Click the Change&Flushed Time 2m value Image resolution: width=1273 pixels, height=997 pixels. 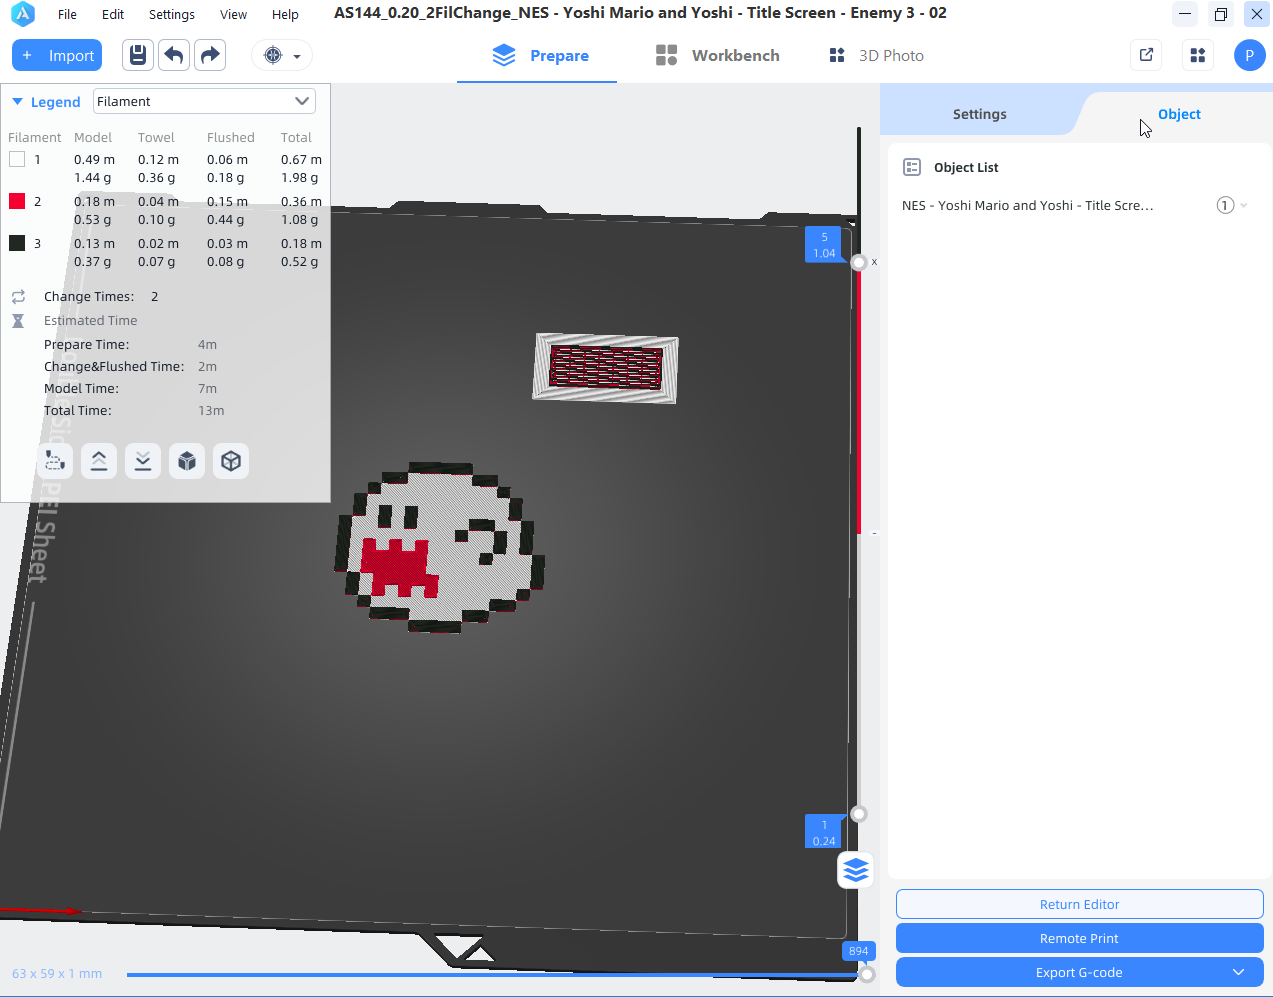coord(207,367)
